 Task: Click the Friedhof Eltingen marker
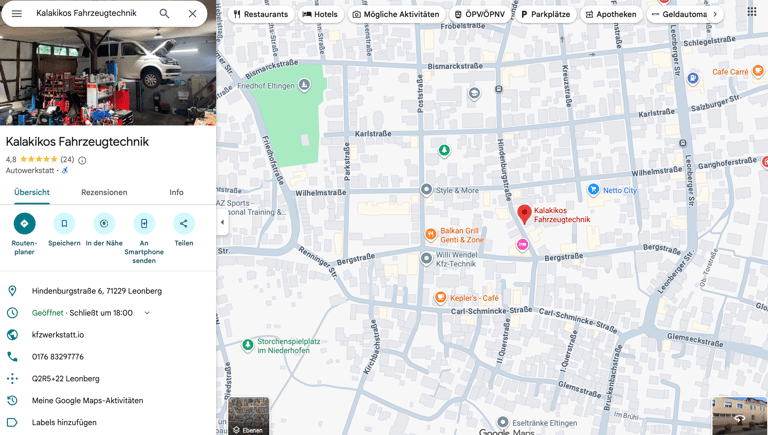pyautogui.click(x=304, y=85)
